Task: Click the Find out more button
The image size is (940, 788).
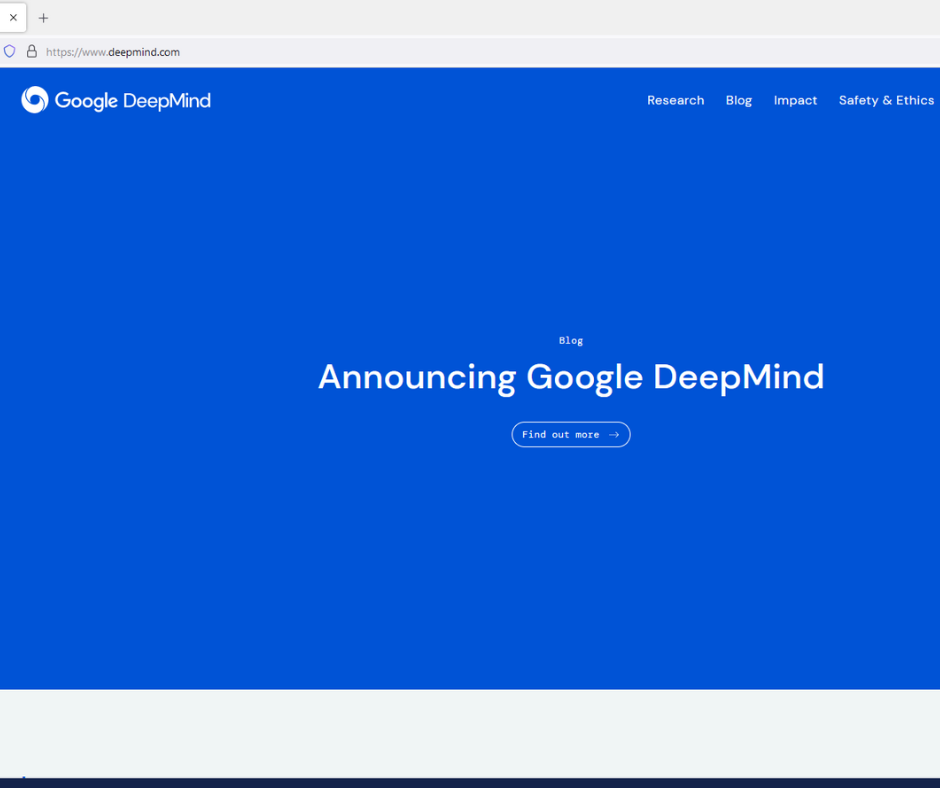Action: 571,435
